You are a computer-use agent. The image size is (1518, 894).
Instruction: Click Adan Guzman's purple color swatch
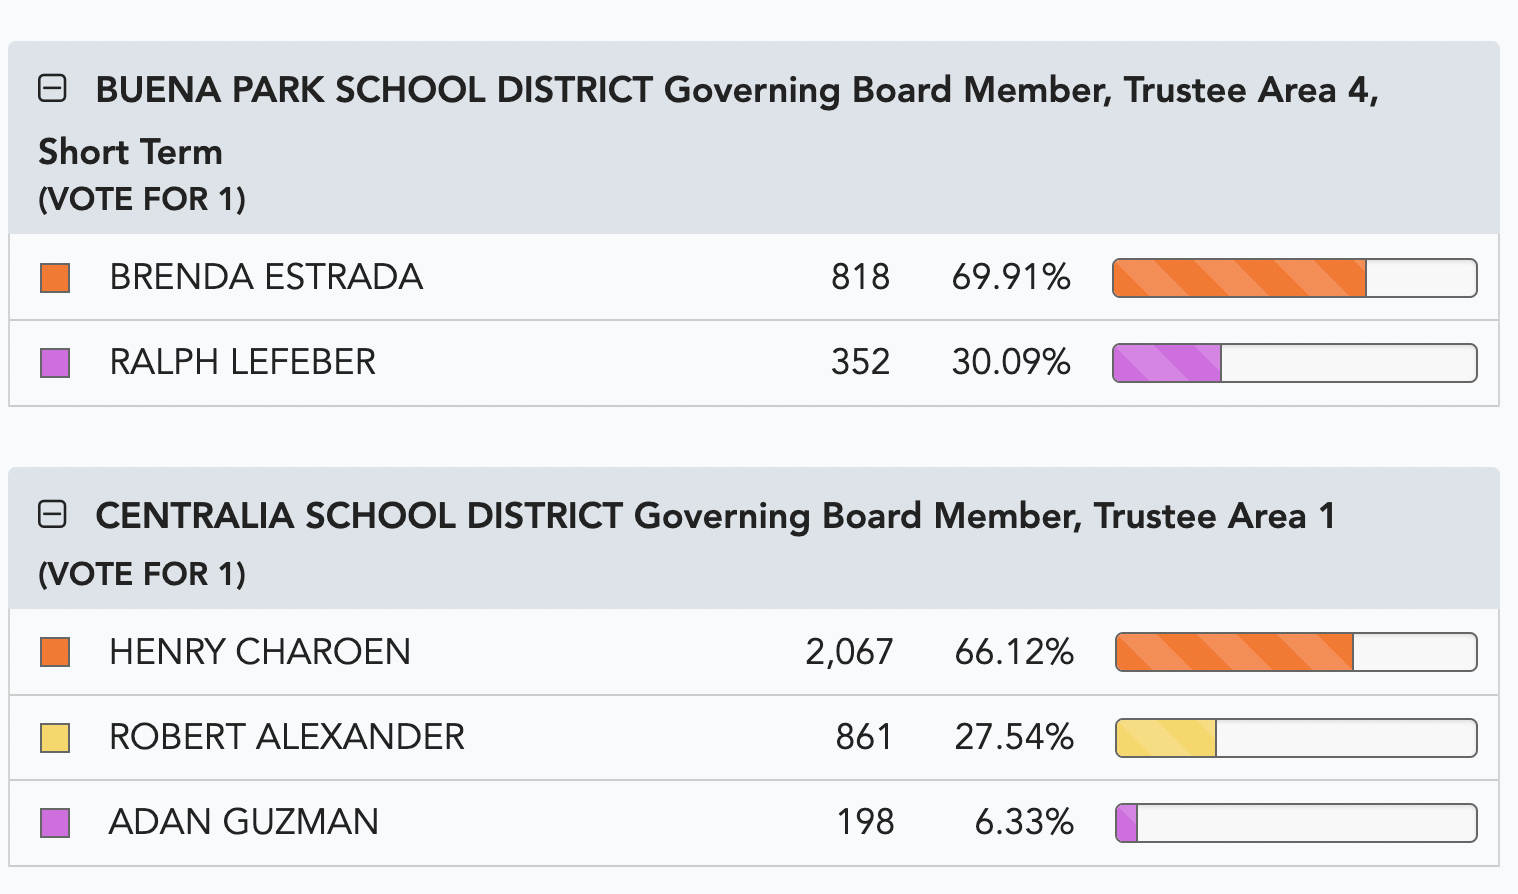pos(55,823)
